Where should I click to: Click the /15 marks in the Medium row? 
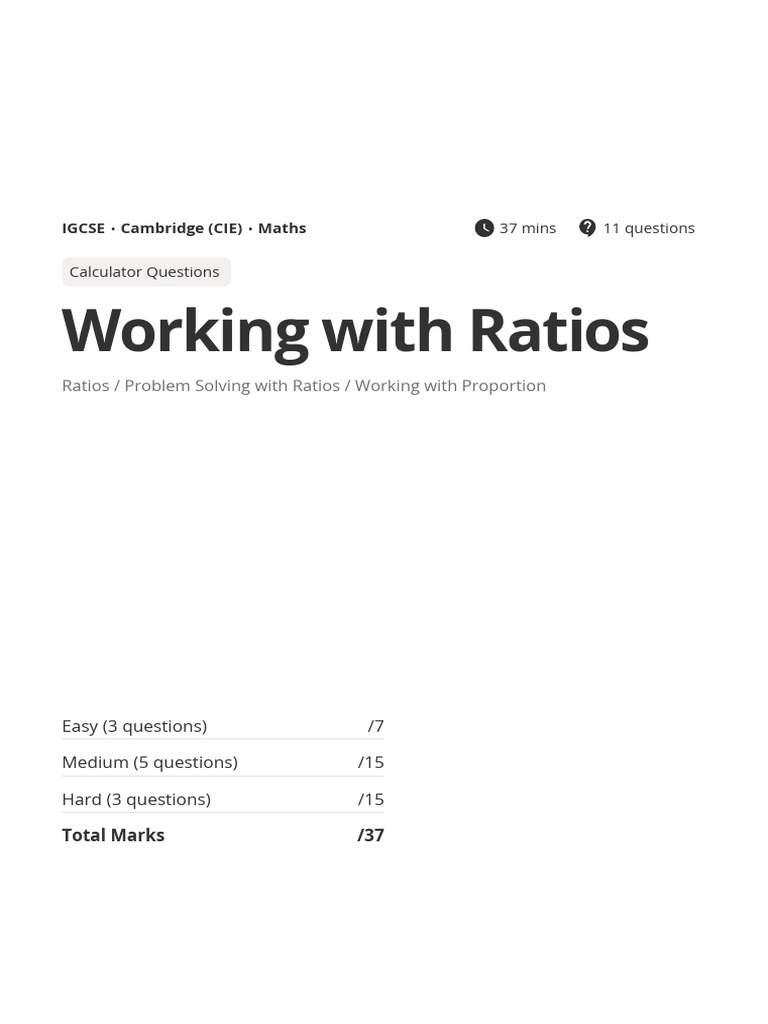pos(370,762)
